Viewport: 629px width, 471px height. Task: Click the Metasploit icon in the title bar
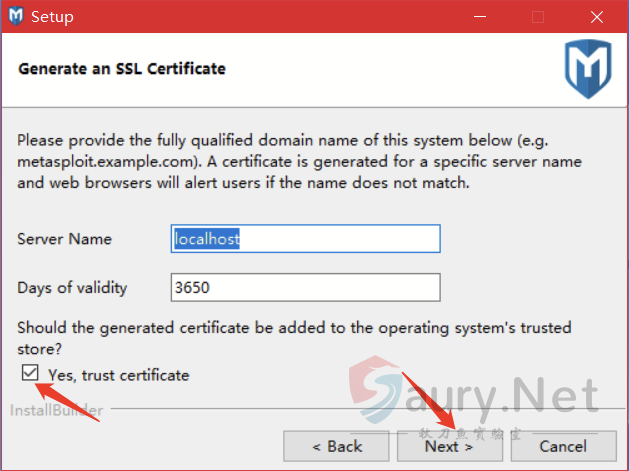tap(15, 17)
